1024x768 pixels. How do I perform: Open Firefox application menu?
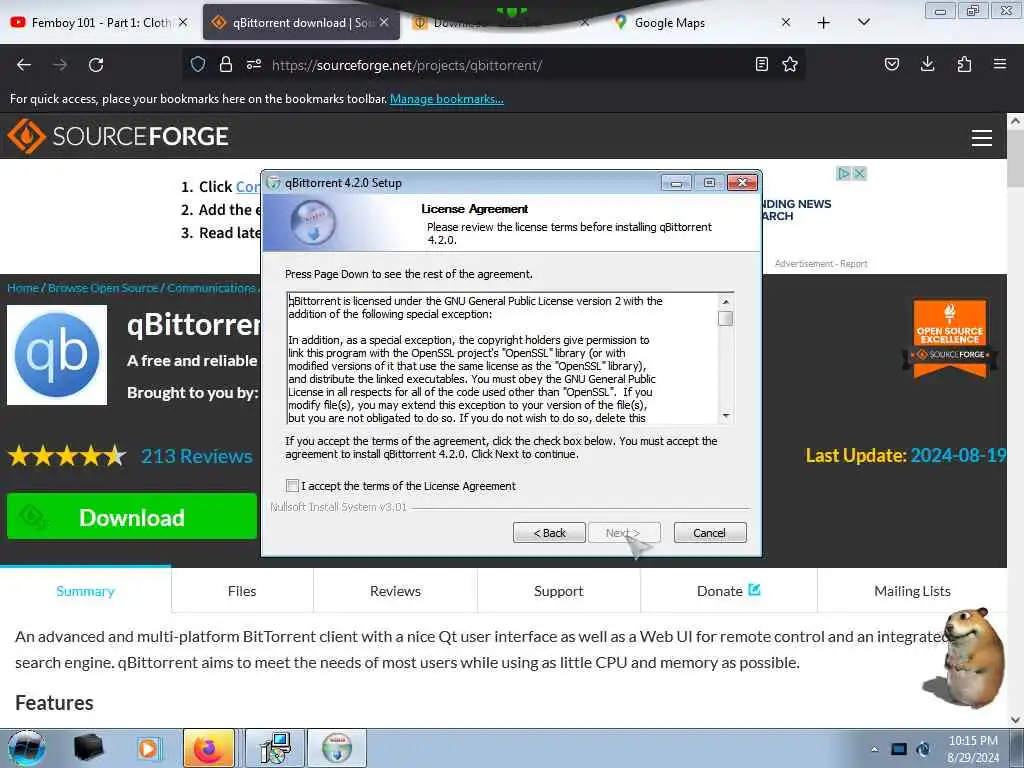point(1000,64)
